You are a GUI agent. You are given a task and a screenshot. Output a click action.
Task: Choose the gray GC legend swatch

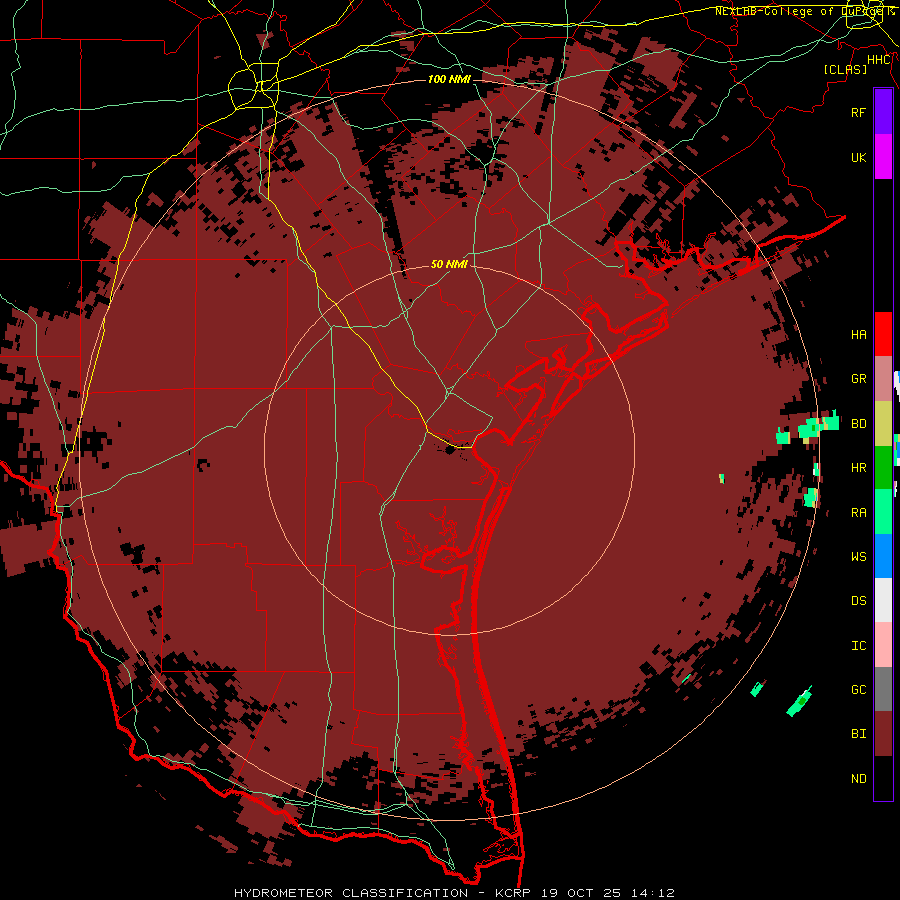click(883, 689)
